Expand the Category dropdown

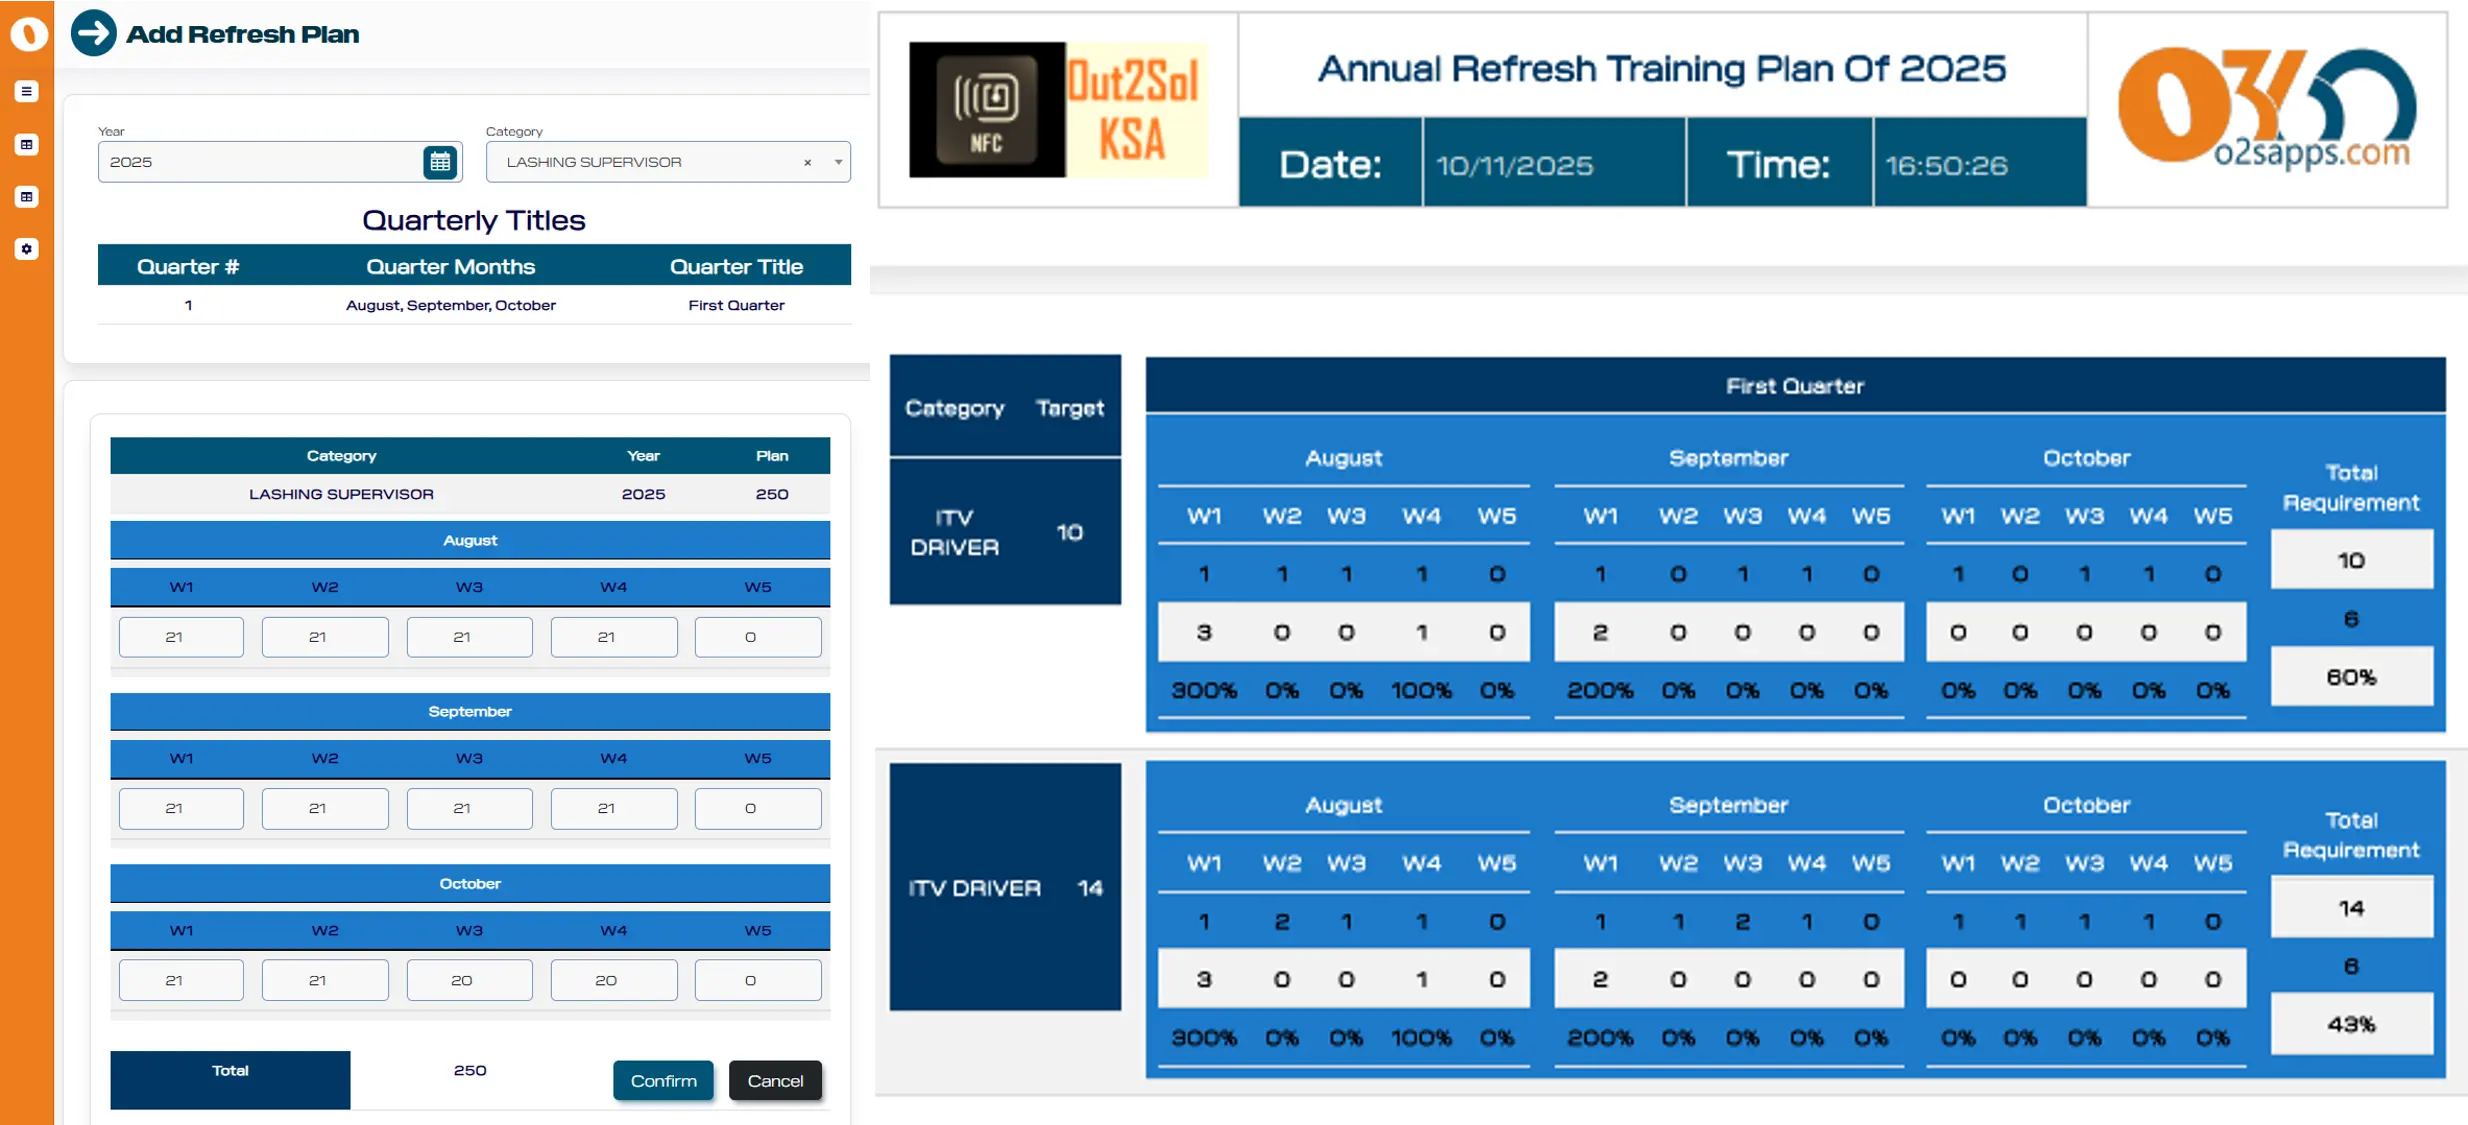[837, 162]
